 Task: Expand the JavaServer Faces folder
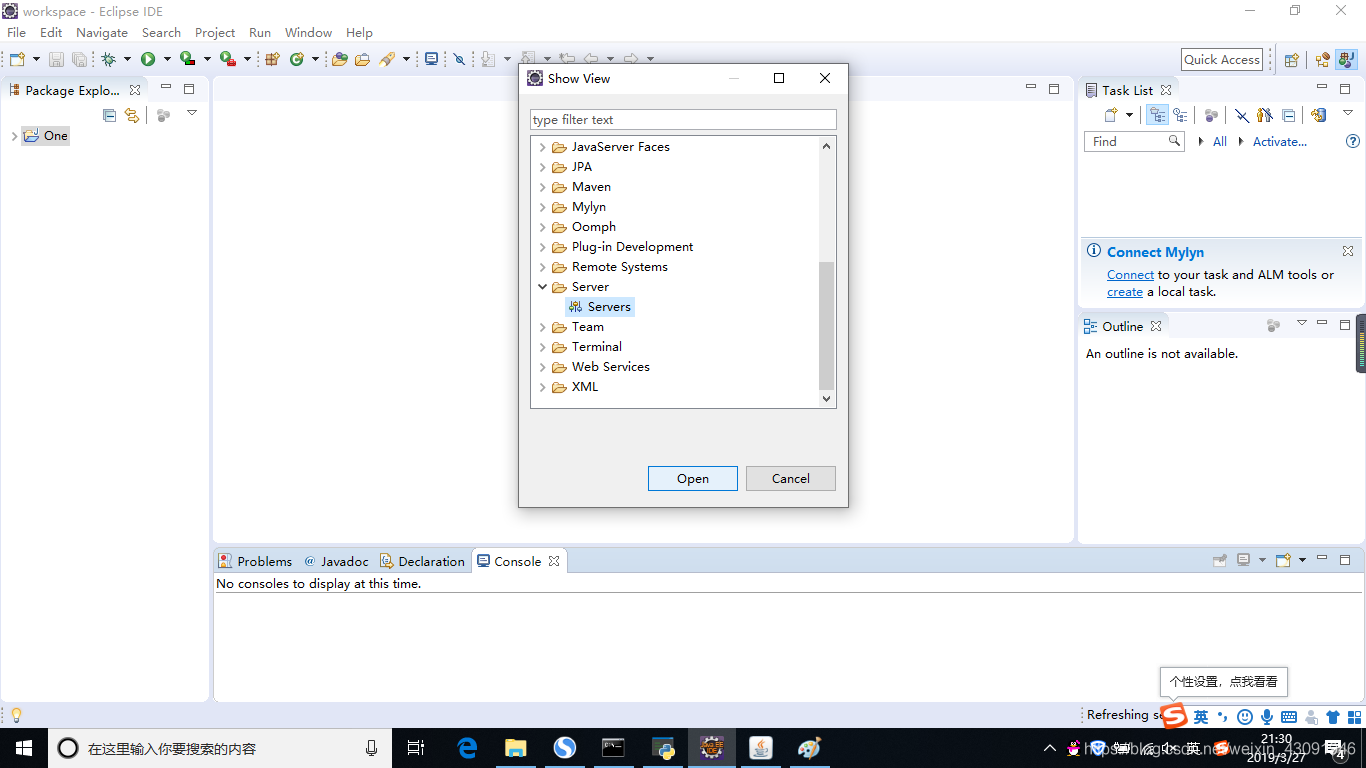[x=543, y=147]
